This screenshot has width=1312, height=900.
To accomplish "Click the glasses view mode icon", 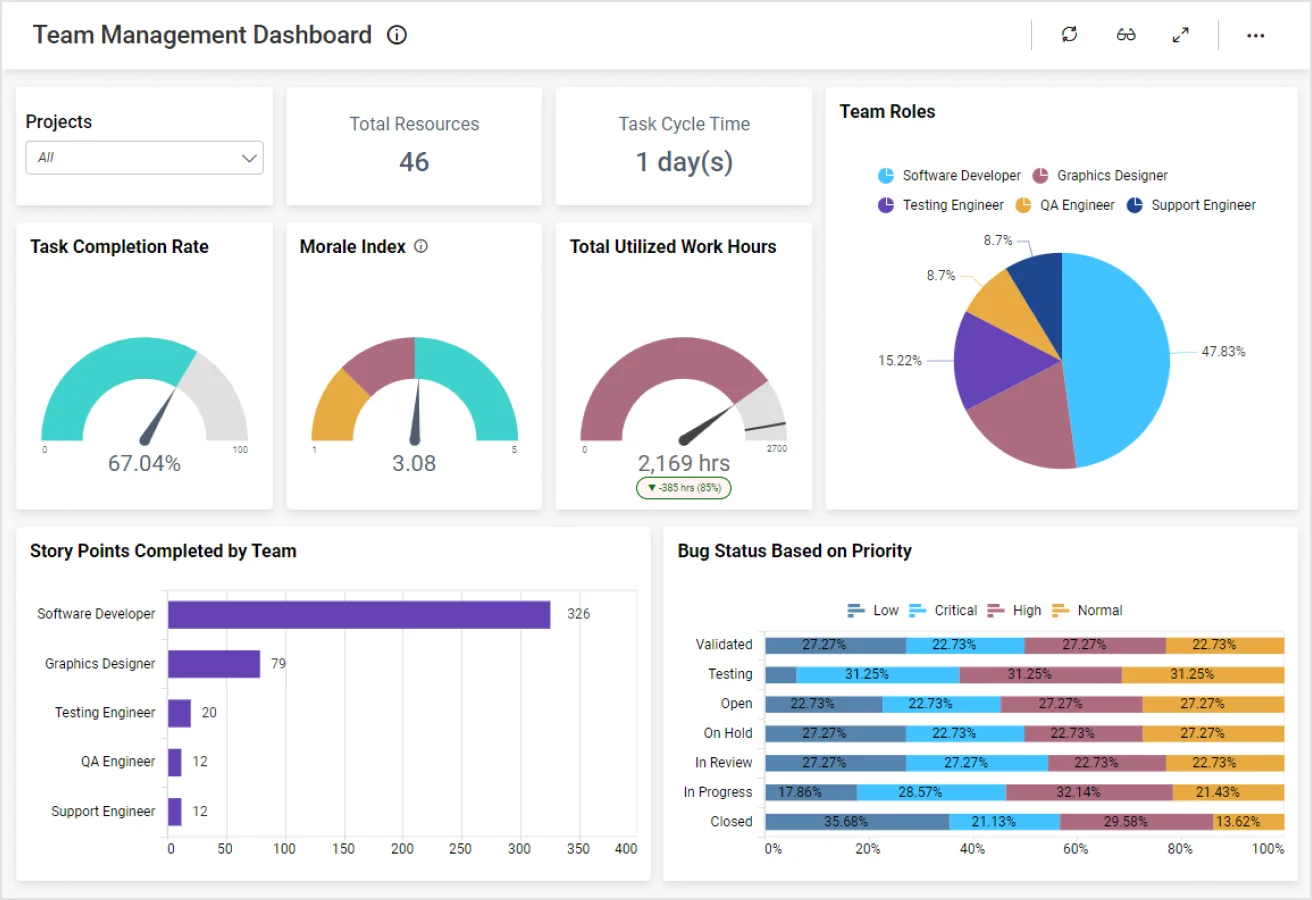I will 1126,35.
